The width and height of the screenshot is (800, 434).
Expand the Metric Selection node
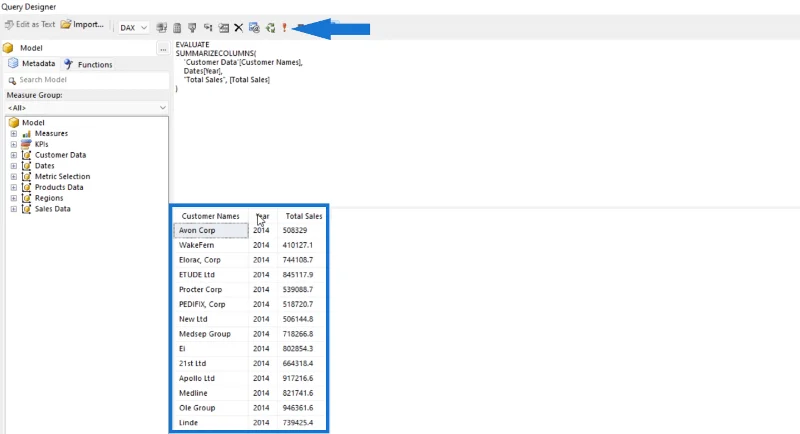[14, 176]
